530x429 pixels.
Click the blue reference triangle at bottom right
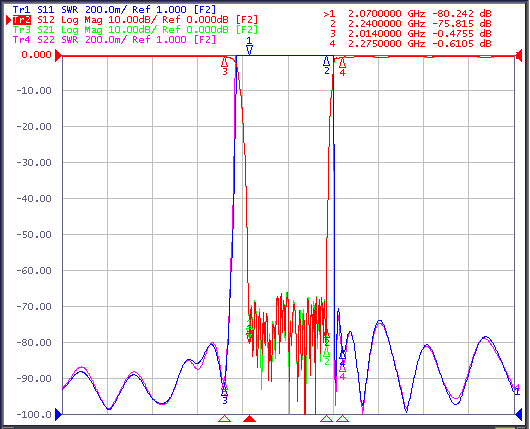click(x=519, y=414)
